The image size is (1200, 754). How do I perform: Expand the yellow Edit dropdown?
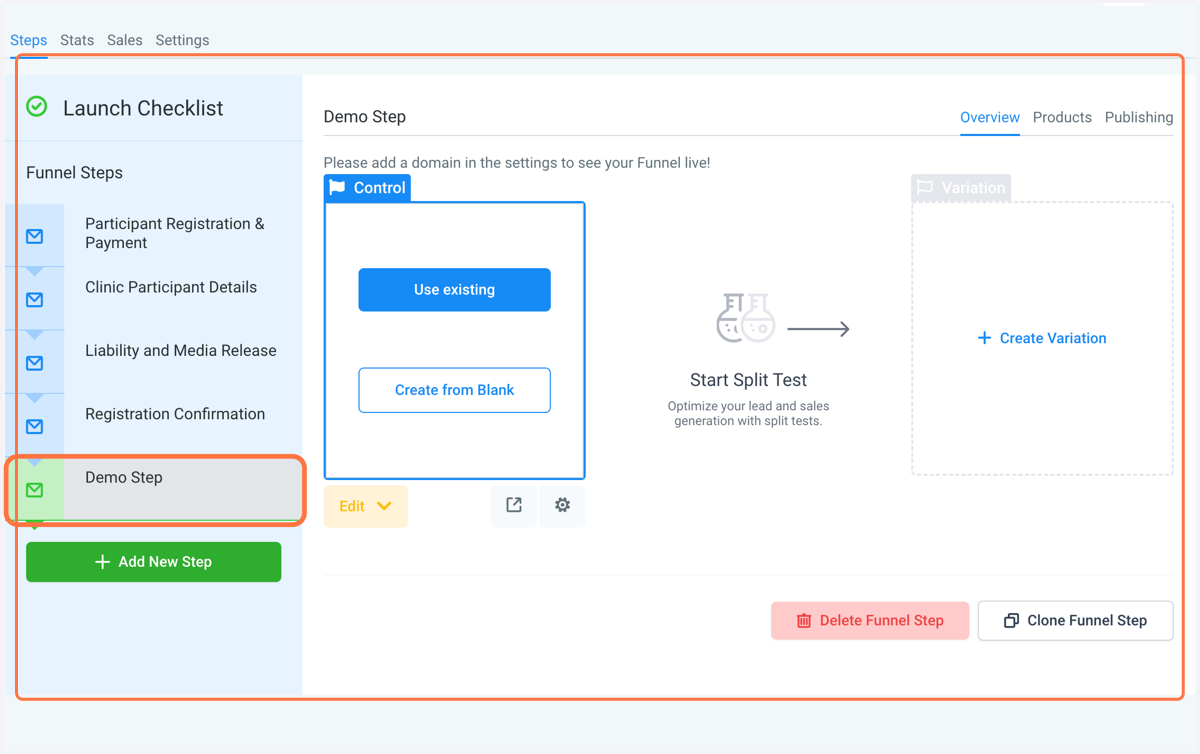point(366,506)
